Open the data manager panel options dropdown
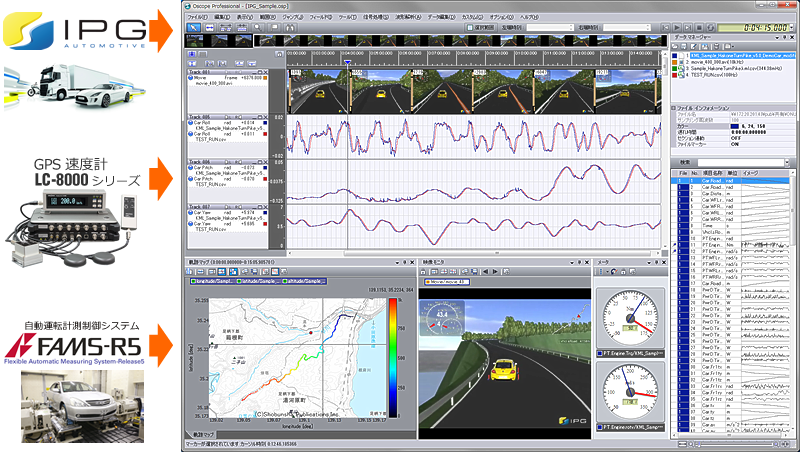Screen dimensions: 800x453 point(777,38)
